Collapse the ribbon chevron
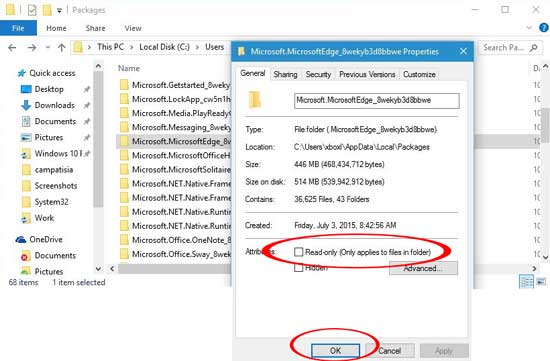550x361 pixels. pyautogui.click(x=529, y=28)
